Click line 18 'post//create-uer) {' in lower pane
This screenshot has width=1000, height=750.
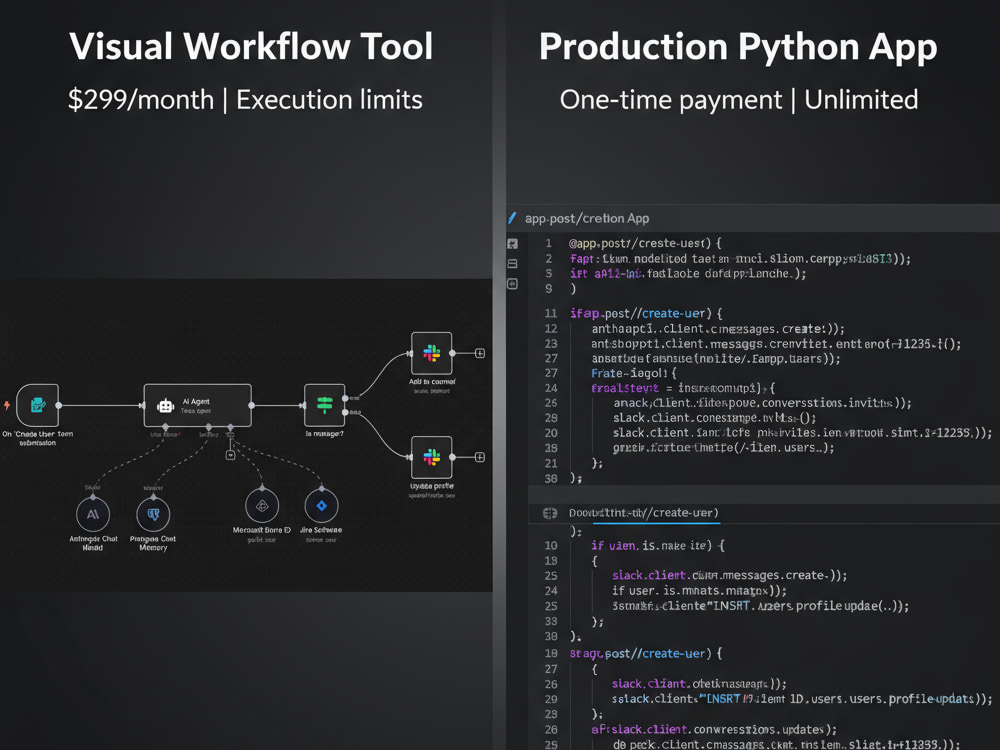pyautogui.click(x=646, y=654)
